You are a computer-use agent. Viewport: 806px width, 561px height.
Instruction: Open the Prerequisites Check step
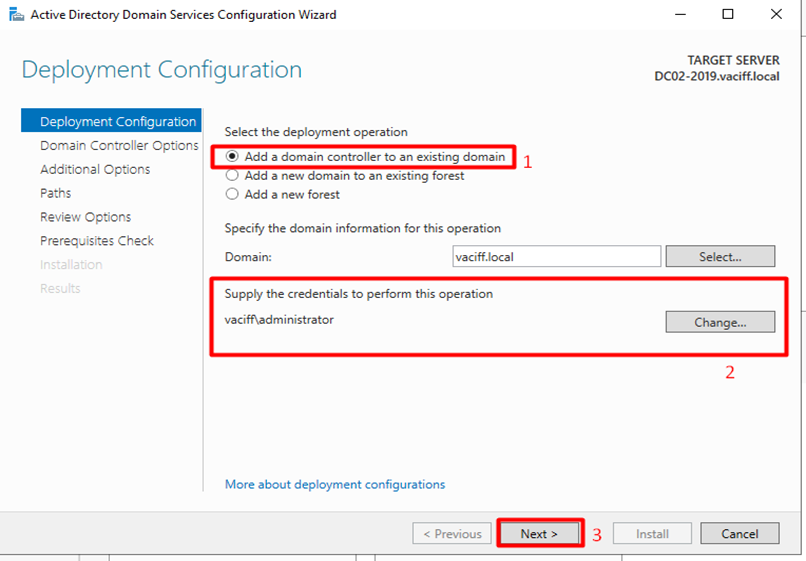(x=97, y=241)
